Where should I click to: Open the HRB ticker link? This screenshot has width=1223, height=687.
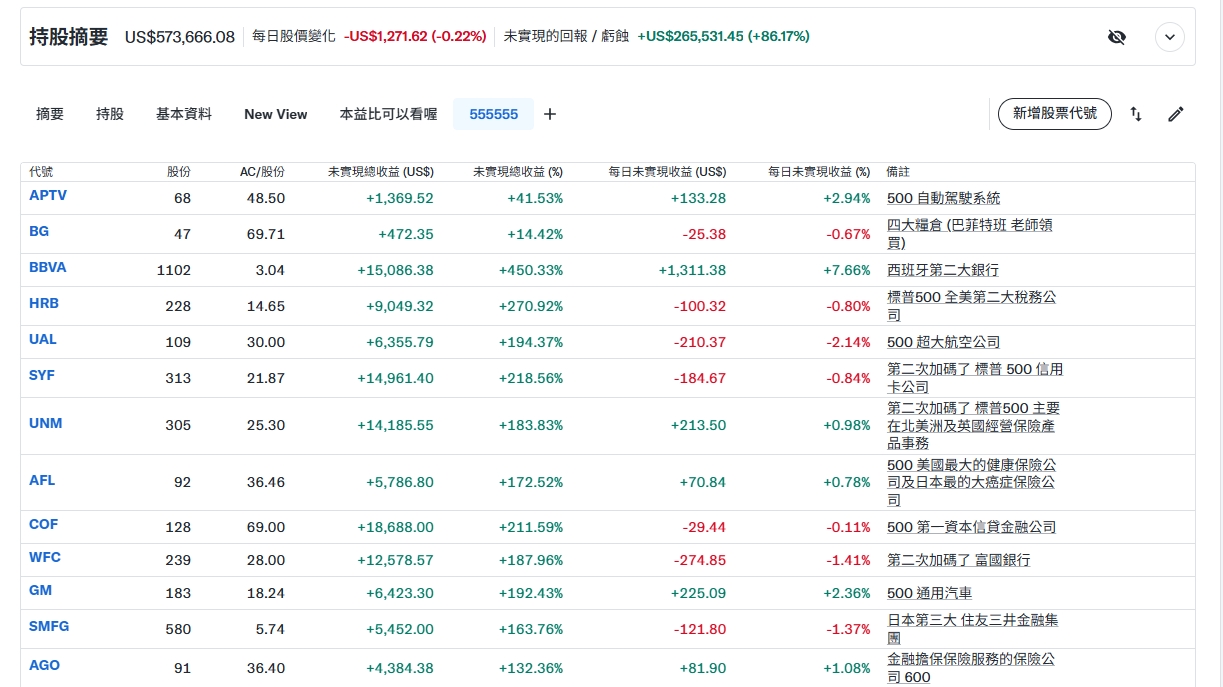pos(43,303)
